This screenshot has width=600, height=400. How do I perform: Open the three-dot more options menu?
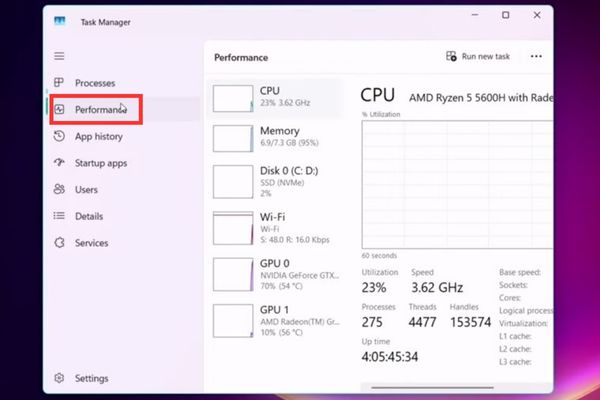tap(536, 57)
